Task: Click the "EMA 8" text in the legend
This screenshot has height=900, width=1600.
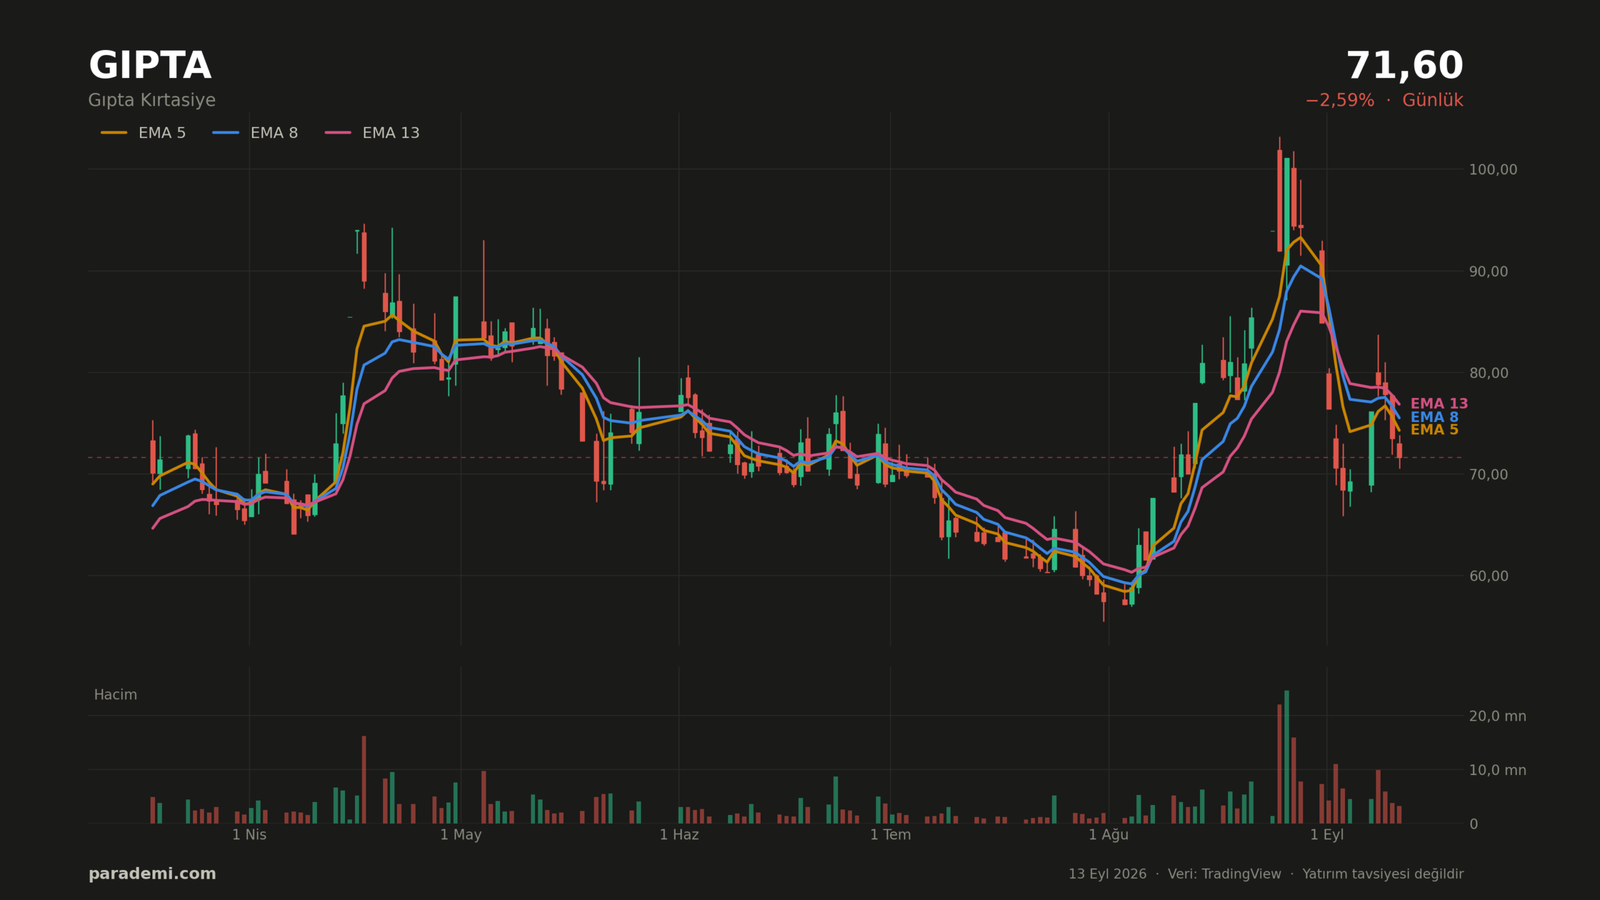Action: coord(274,133)
